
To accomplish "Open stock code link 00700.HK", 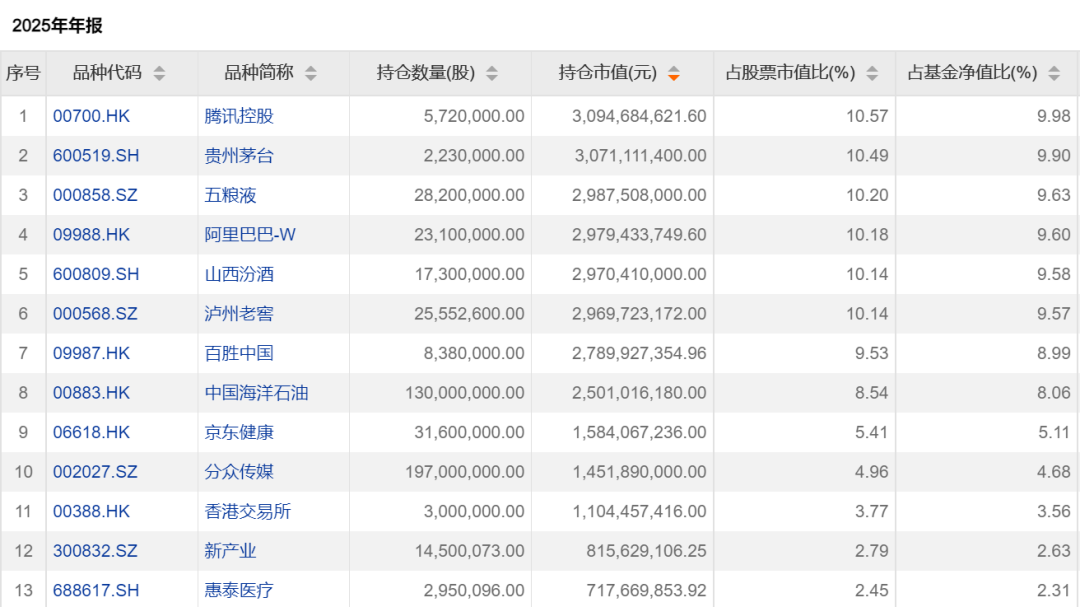I will coord(92,116).
